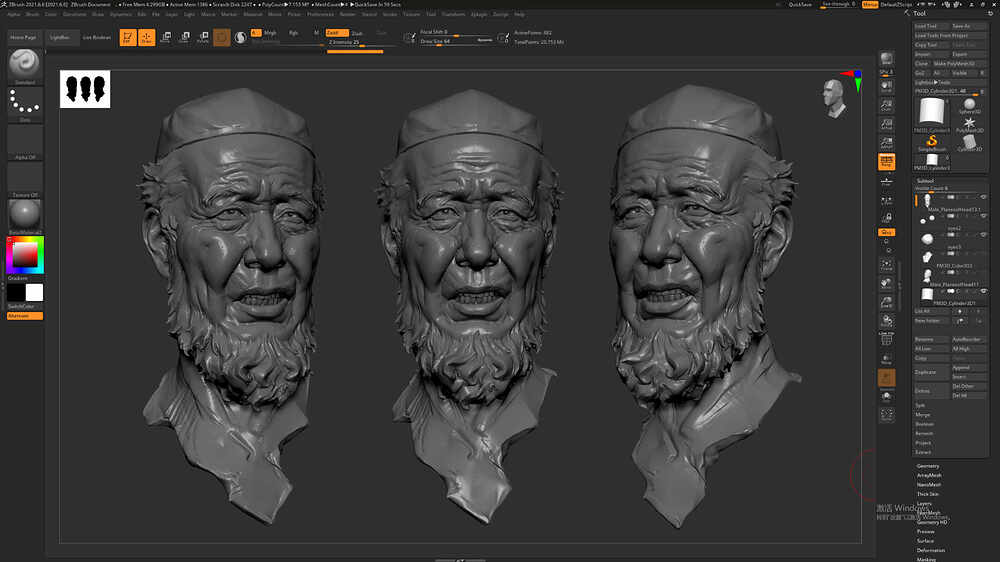Select the white main color swatch
The height and width of the screenshot is (562, 1000).
34,293
